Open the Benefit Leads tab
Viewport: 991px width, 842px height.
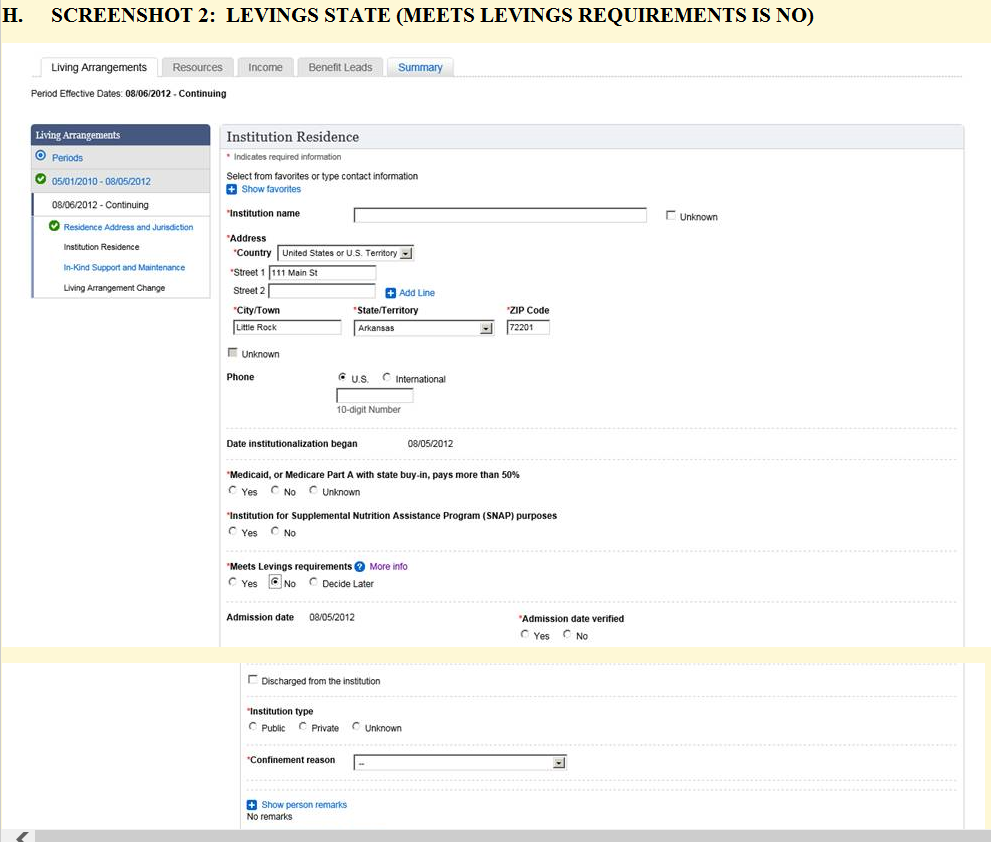point(340,67)
